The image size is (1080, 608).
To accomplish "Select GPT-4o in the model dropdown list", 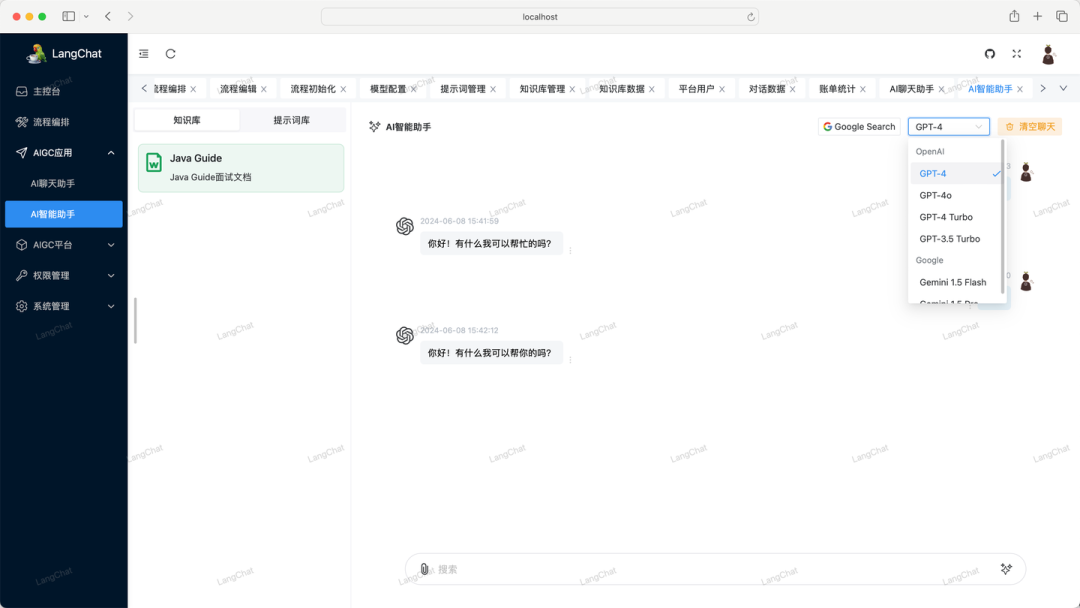I will coord(936,194).
